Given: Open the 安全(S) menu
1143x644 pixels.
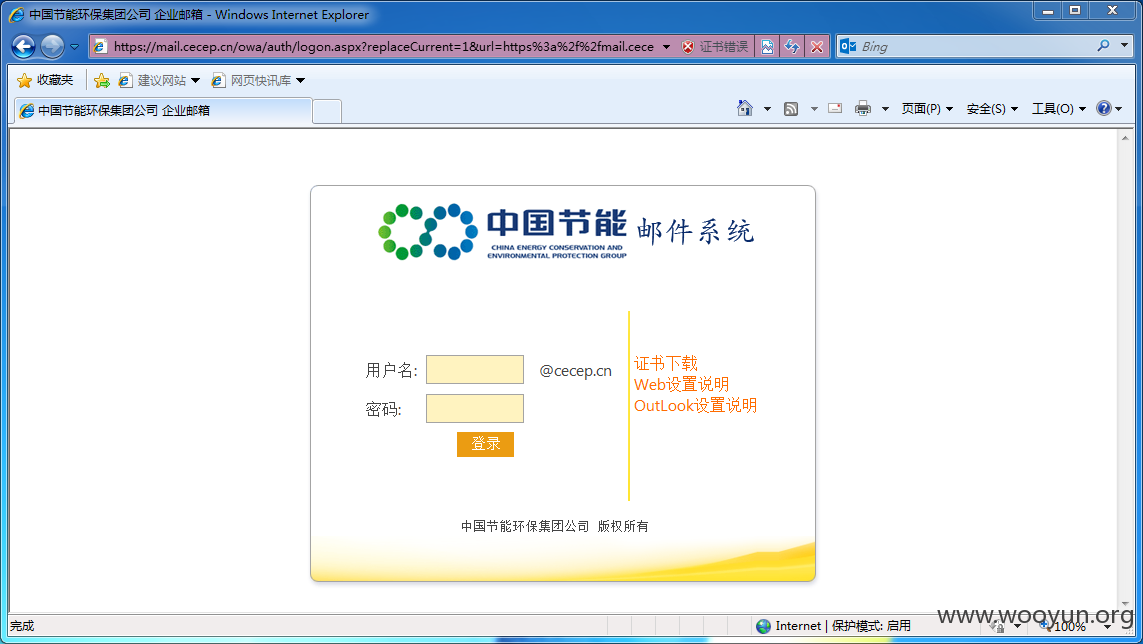Looking at the screenshot, I should tap(991, 109).
